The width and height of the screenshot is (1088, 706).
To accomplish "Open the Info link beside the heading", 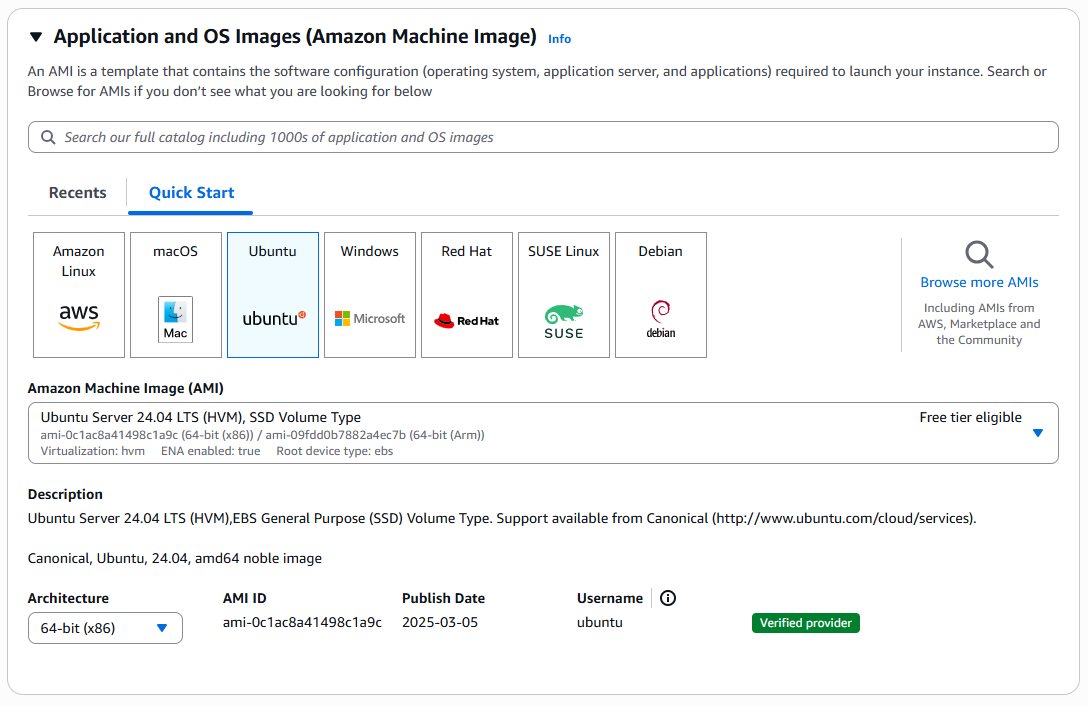I will click(x=559, y=39).
